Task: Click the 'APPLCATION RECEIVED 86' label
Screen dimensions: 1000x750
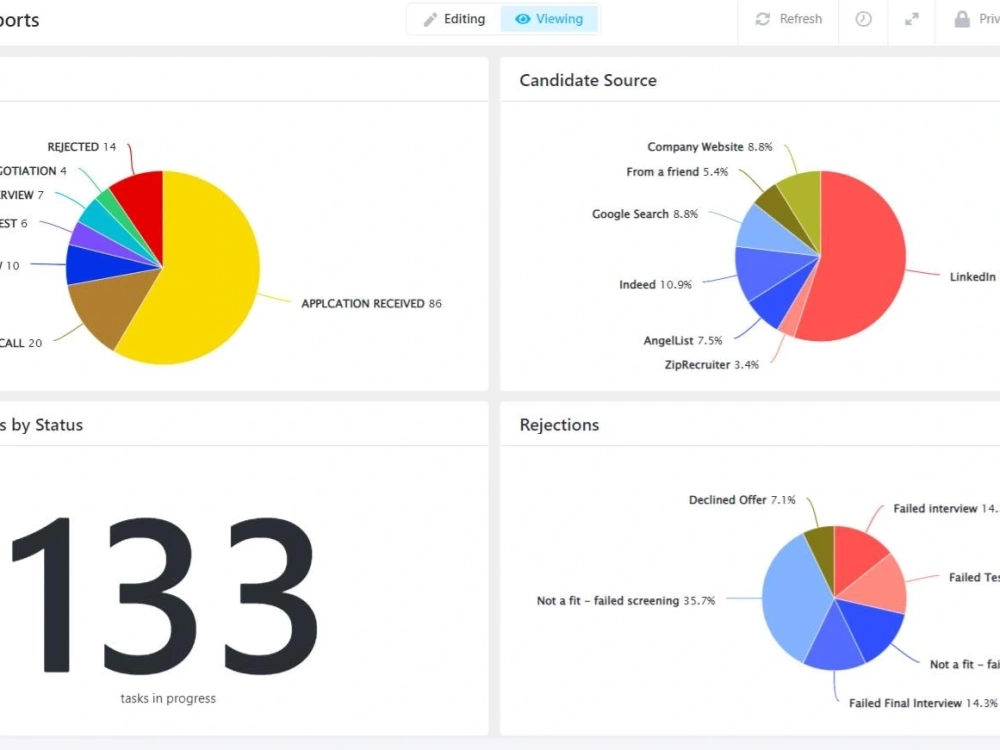Action: click(371, 304)
